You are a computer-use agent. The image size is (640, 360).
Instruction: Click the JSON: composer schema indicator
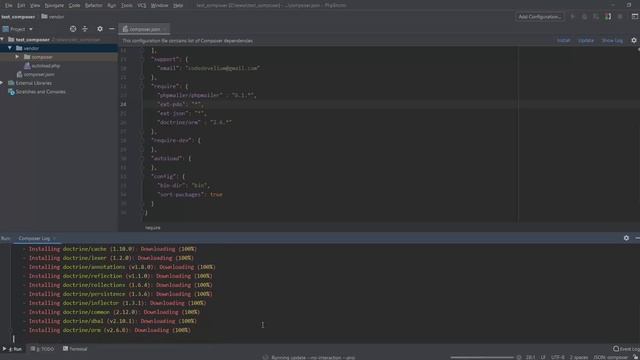(610, 357)
